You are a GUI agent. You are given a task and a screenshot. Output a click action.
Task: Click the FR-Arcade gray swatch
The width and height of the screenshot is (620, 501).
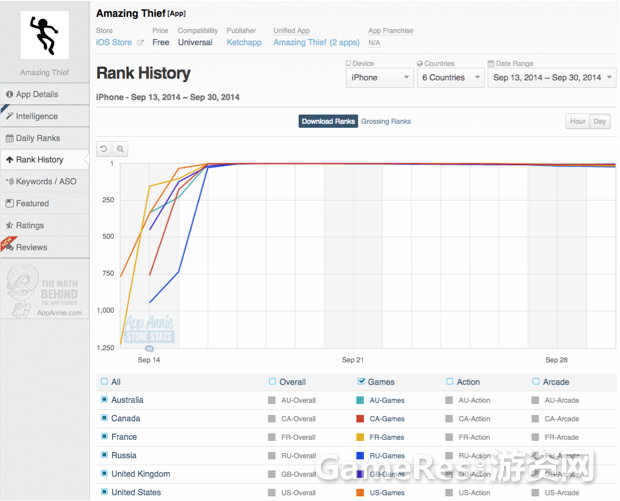[x=535, y=437]
